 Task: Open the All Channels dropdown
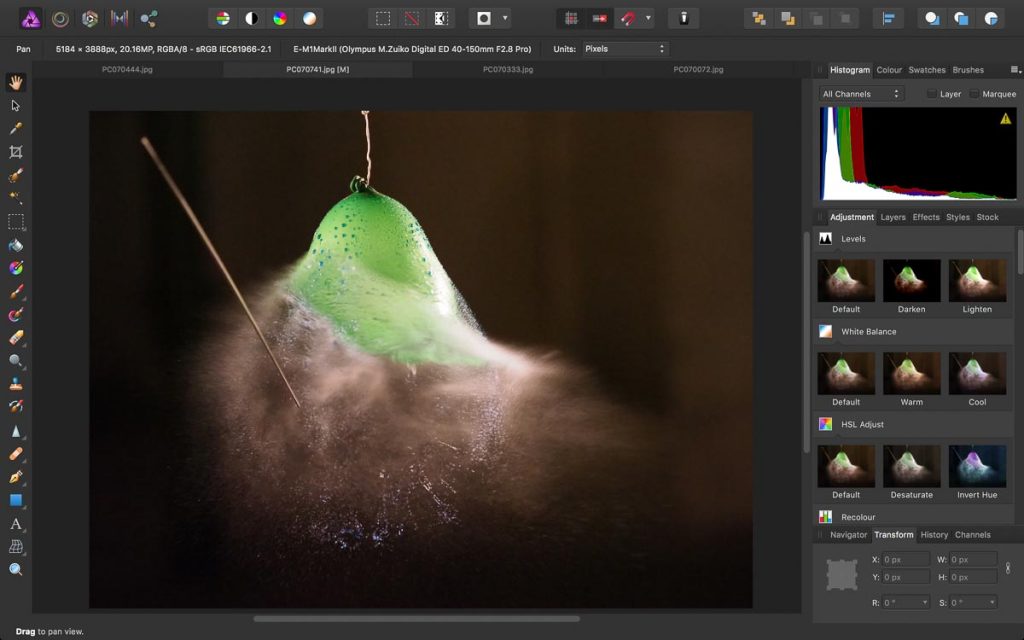coord(861,94)
